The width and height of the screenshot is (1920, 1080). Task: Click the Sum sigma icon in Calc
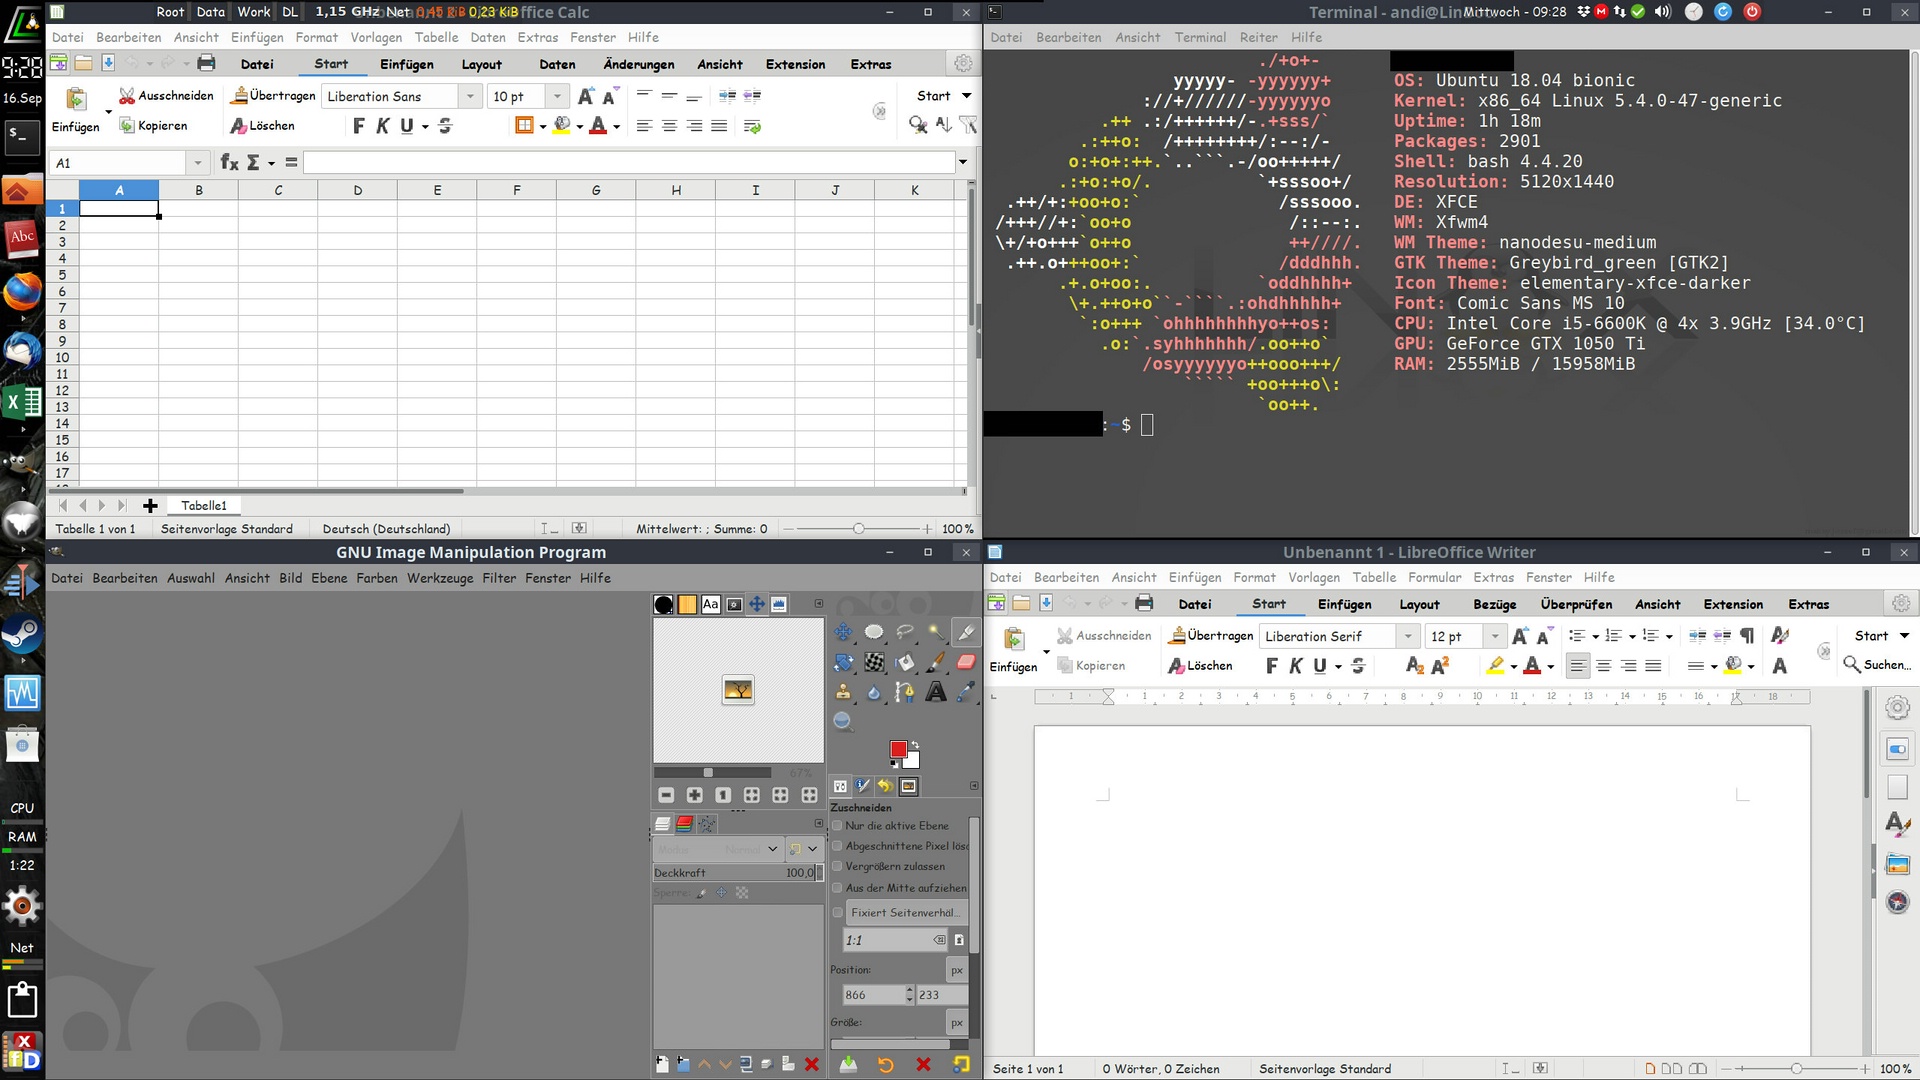pos(253,163)
